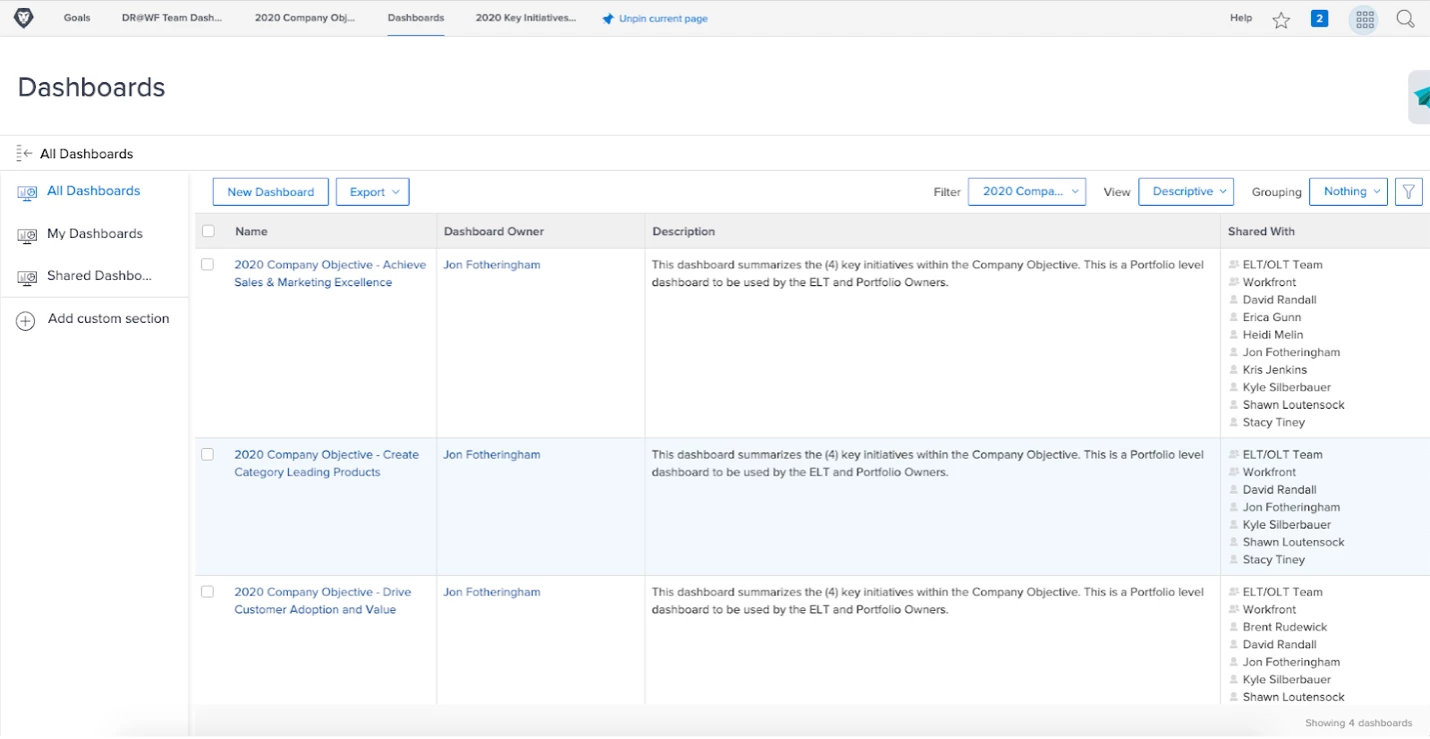
Task: Click the Shared Dashboards sidebar icon
Action: 27,277
